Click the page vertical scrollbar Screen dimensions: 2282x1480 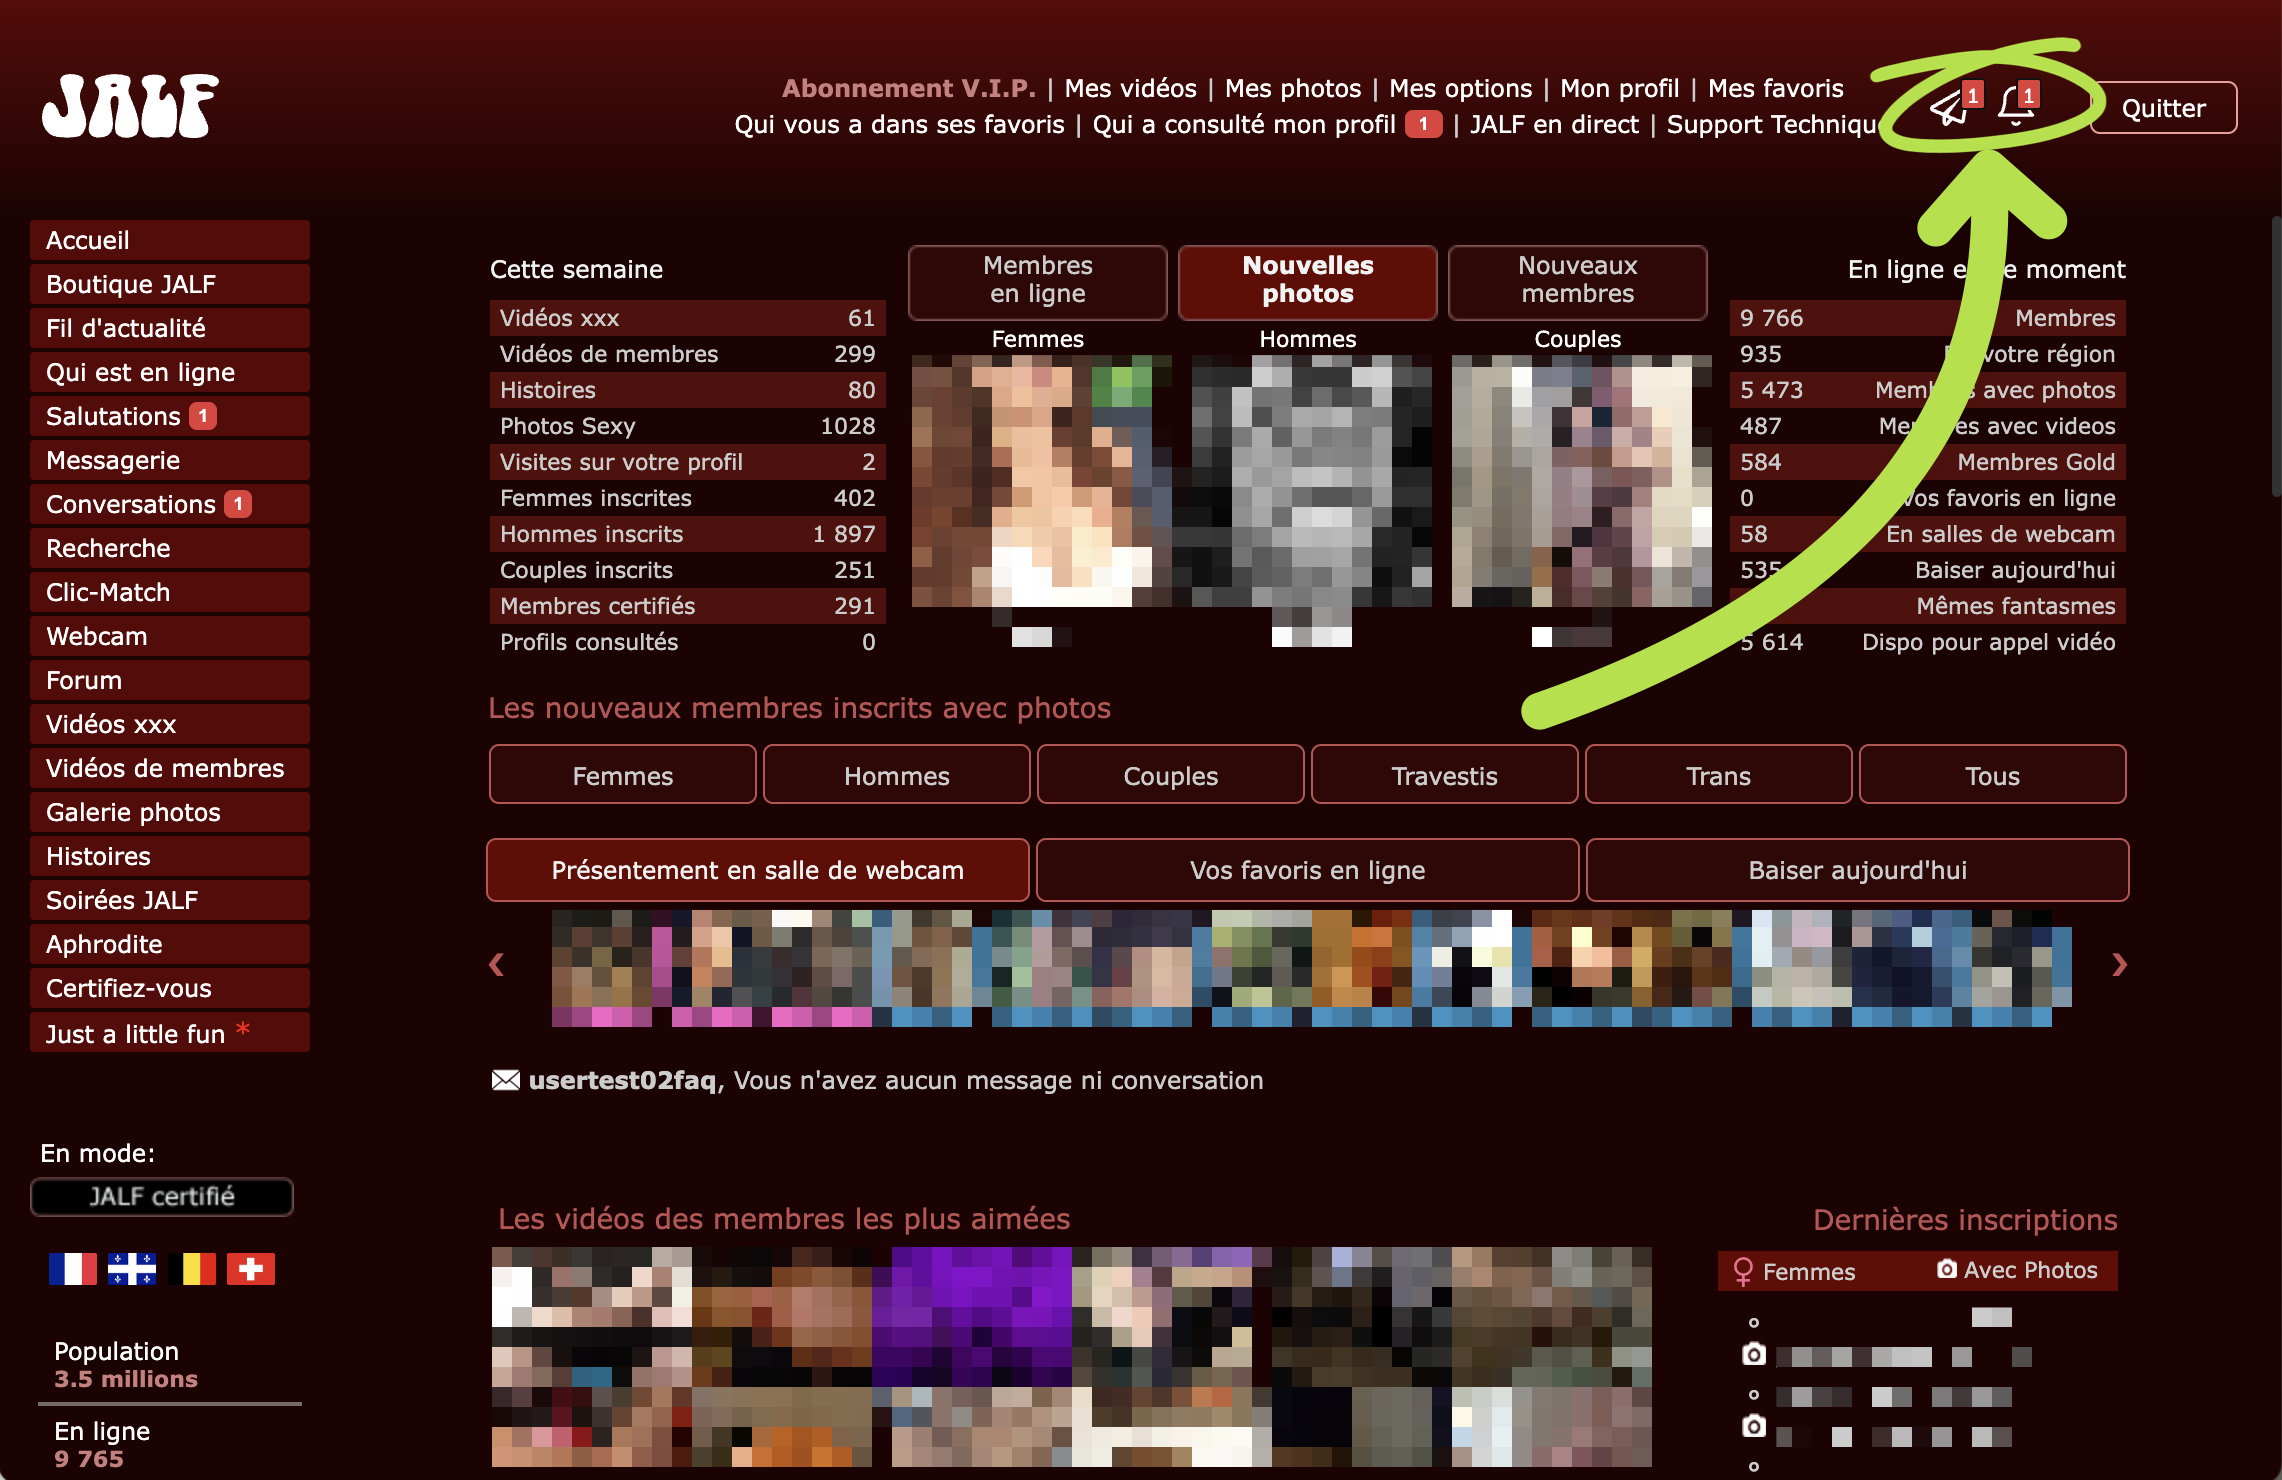click(x=2276, y=355)
